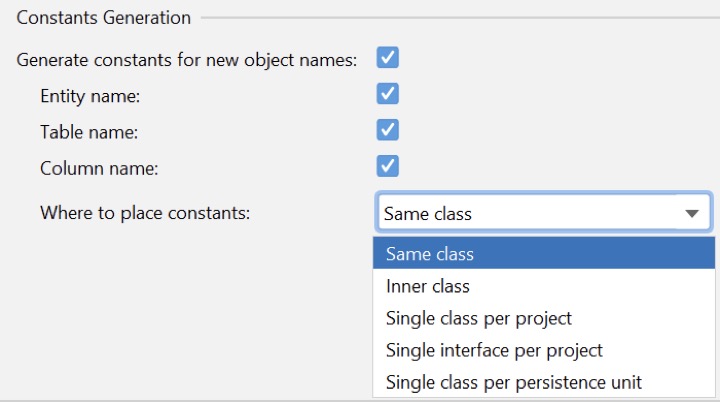Click the Table name label
Image resolution: width=720 pixels, height=402 pixels.
coord(89,132)
